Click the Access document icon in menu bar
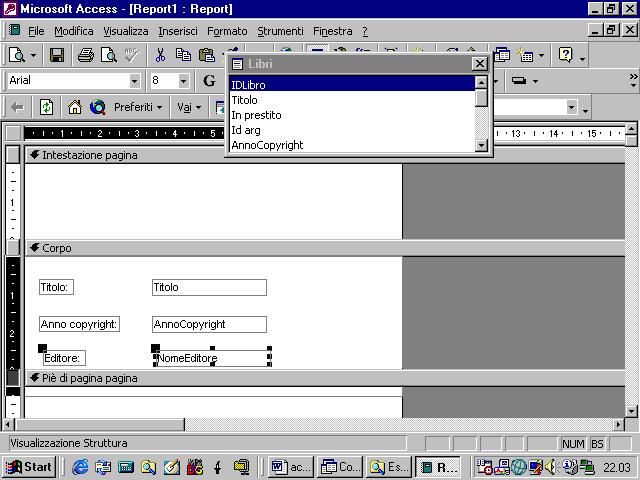This screenshot has height=480, width=640. pos(15,30)
